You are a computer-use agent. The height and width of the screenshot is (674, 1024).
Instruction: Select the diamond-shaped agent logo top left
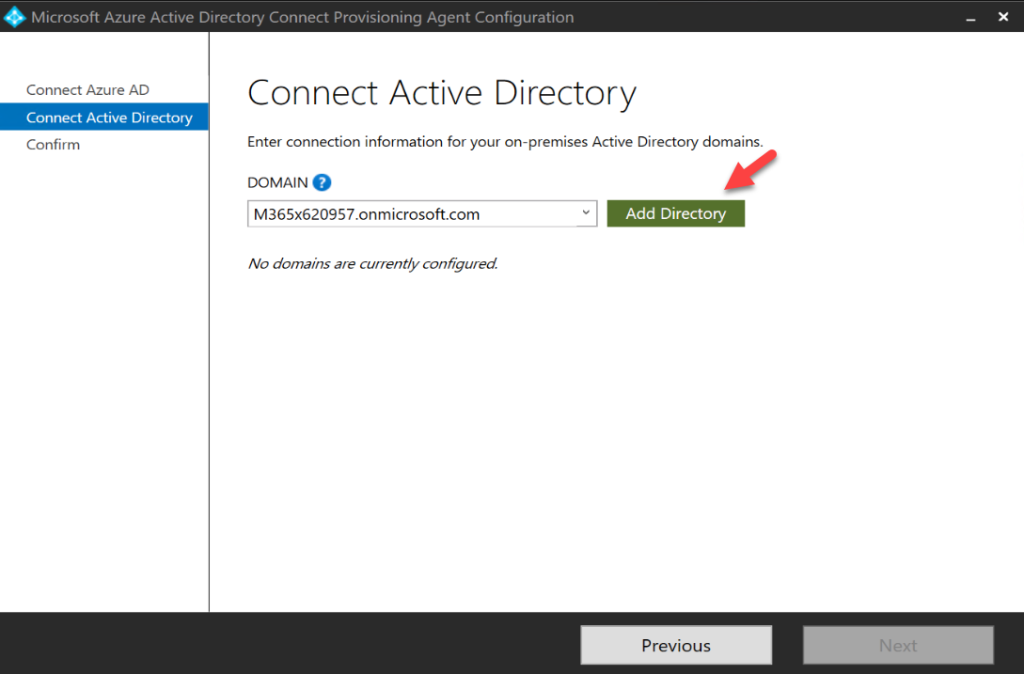click(14, 17)
